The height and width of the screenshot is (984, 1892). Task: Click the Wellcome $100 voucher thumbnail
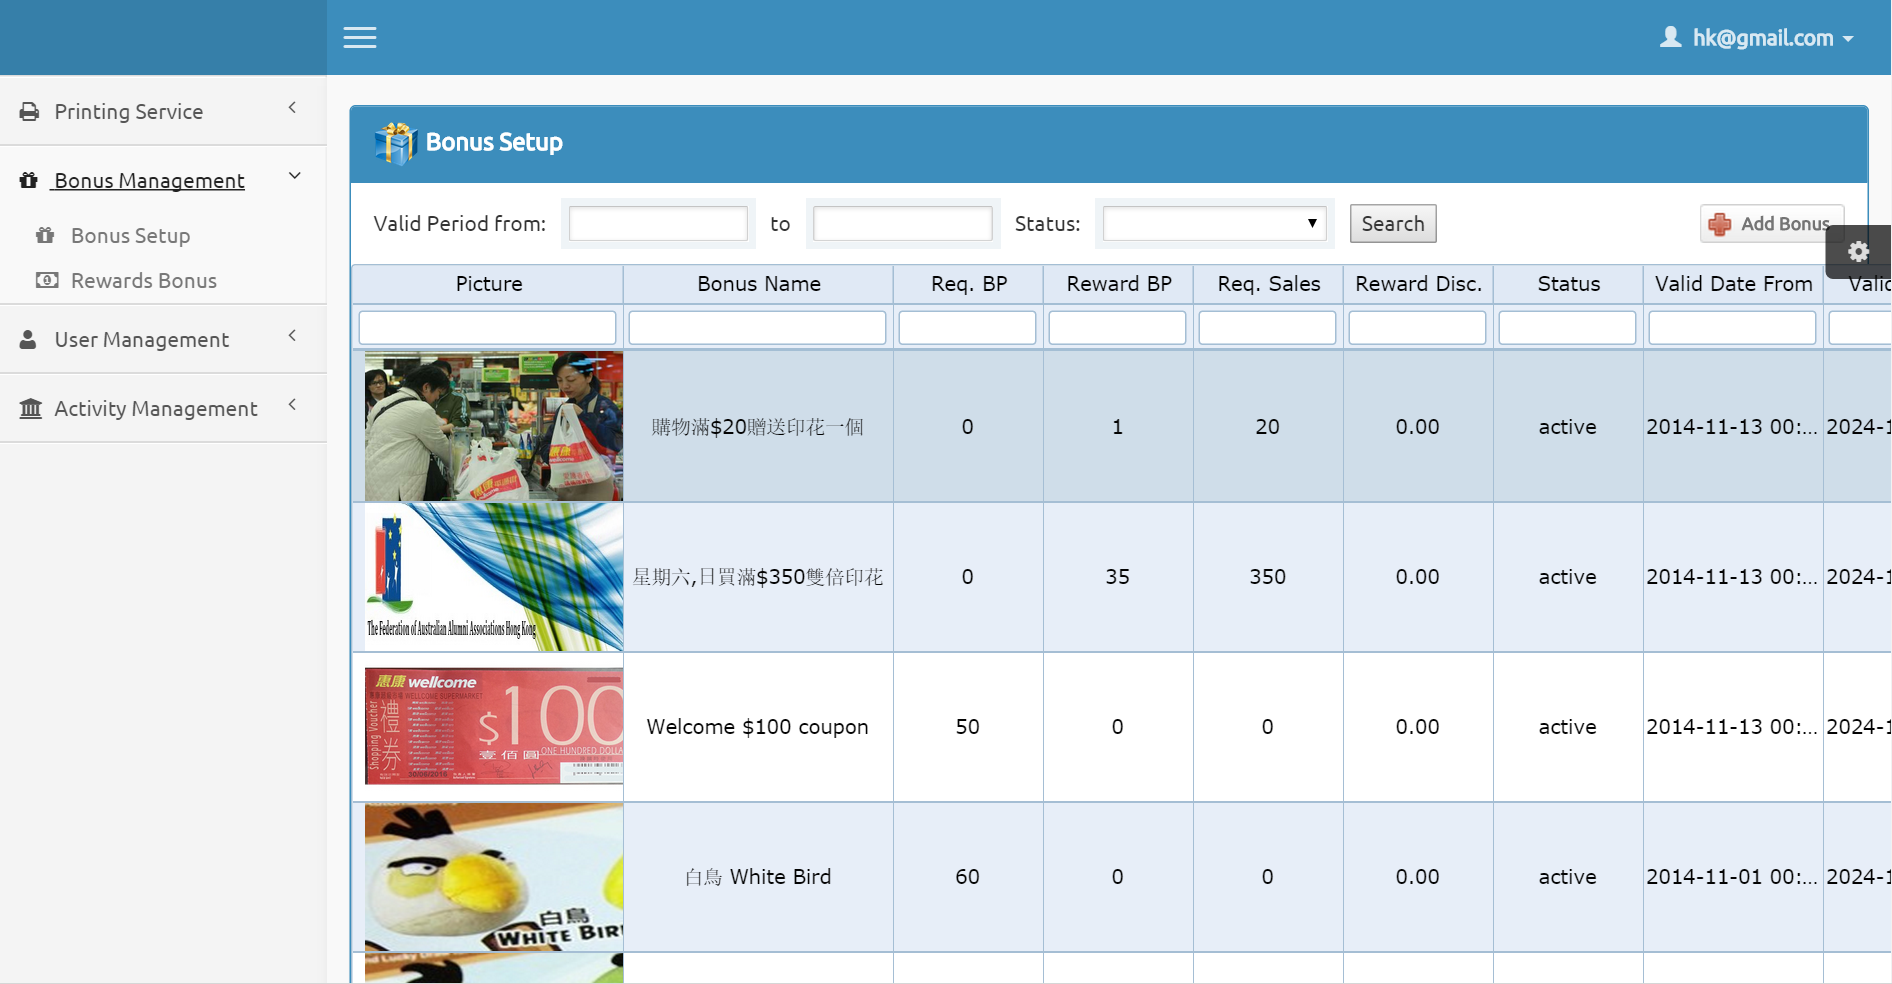click(494, 726)
